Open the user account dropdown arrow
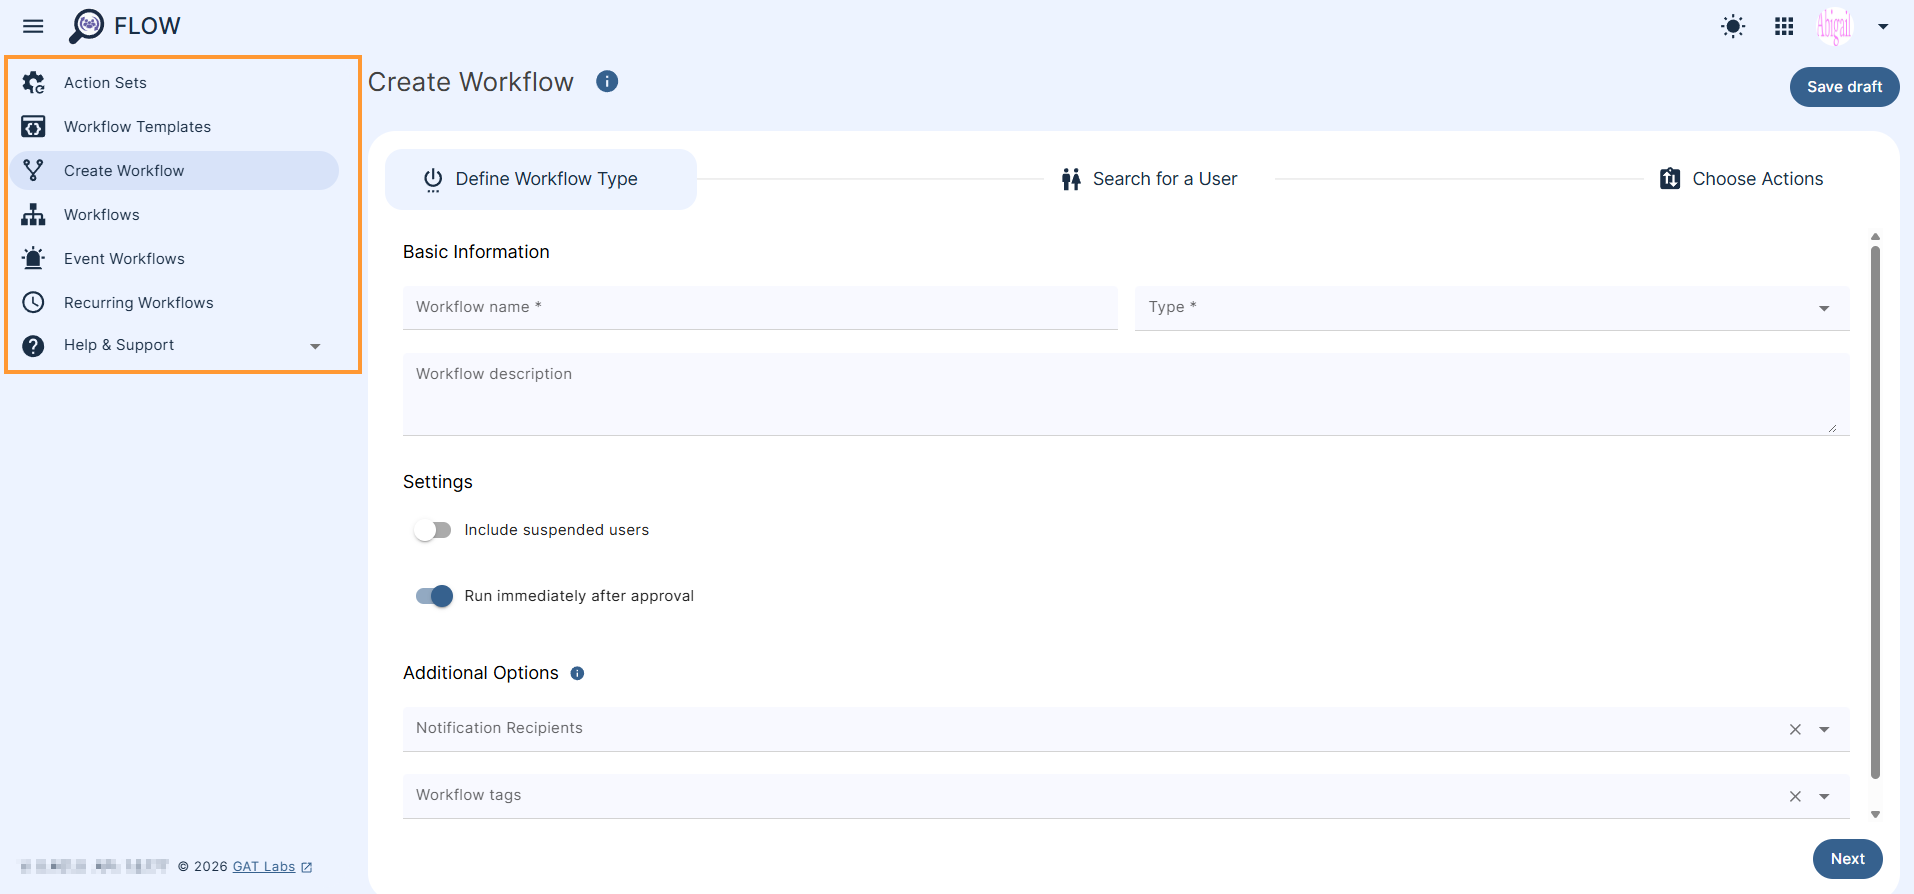The height and width of the screenshot is (894, 1914). pos(1883,27)
